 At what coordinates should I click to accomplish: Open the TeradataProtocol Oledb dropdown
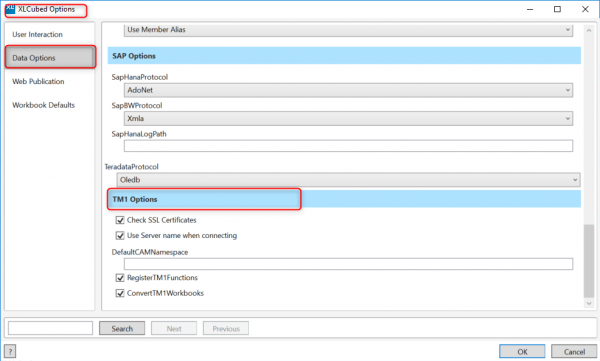348,180
